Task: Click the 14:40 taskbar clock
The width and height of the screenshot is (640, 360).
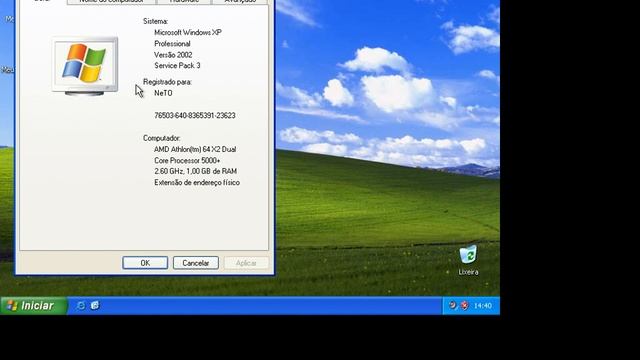Action: [483, 306]
